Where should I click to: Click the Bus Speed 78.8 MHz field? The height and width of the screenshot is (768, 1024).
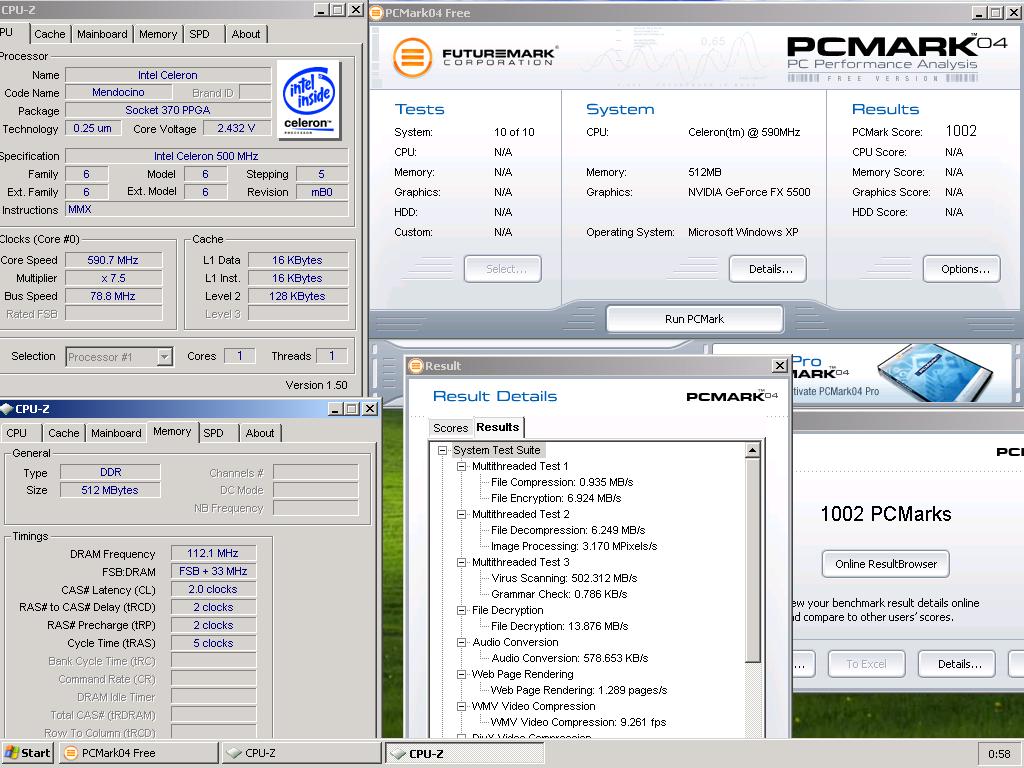pyautogui.click(x=113, y=296)
